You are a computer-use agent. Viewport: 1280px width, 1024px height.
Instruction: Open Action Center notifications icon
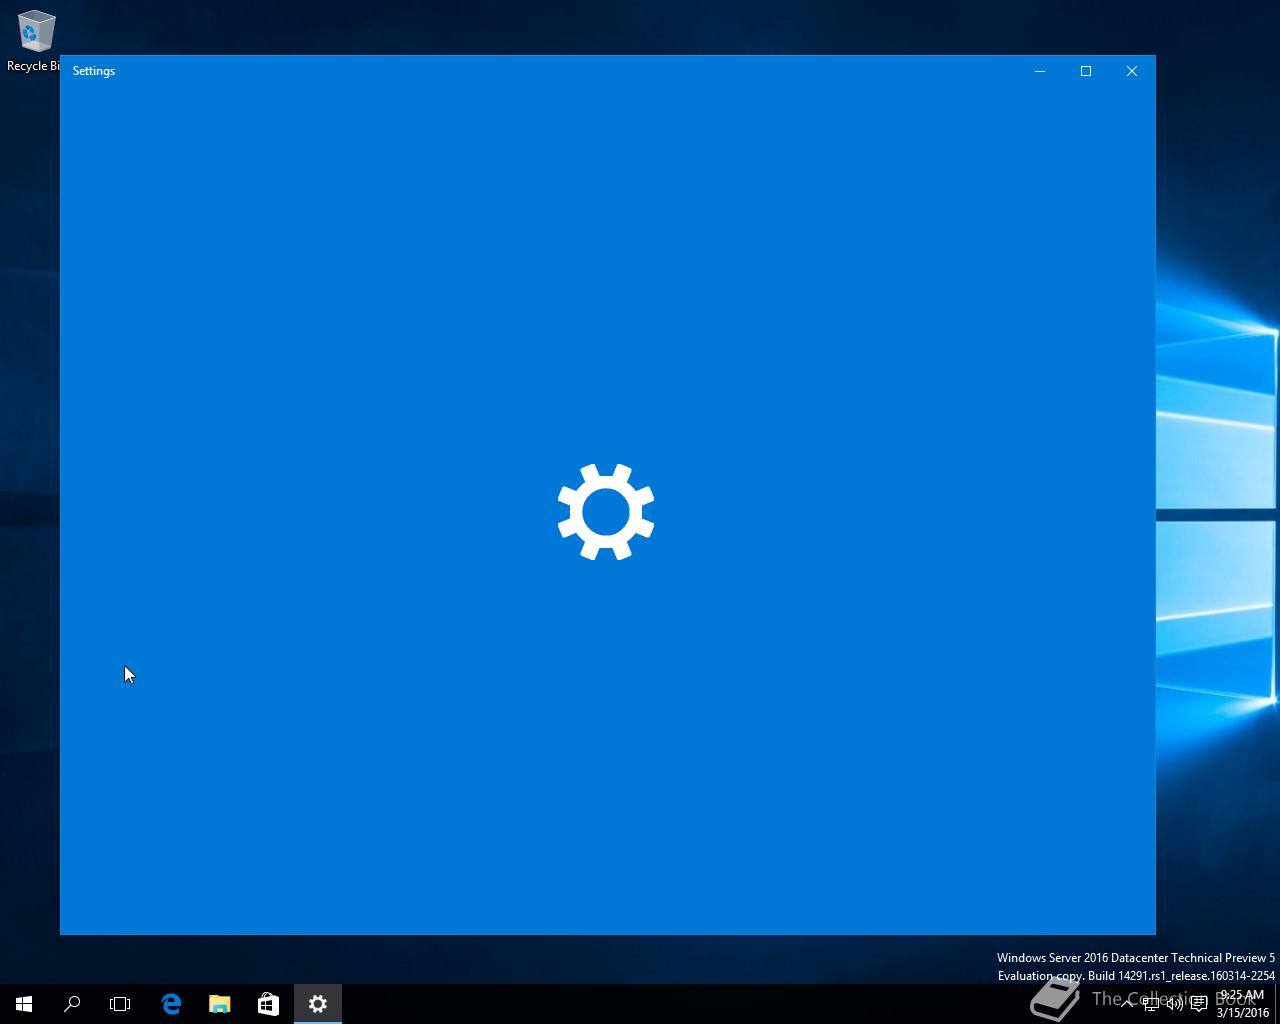tap(1199, 1004)
